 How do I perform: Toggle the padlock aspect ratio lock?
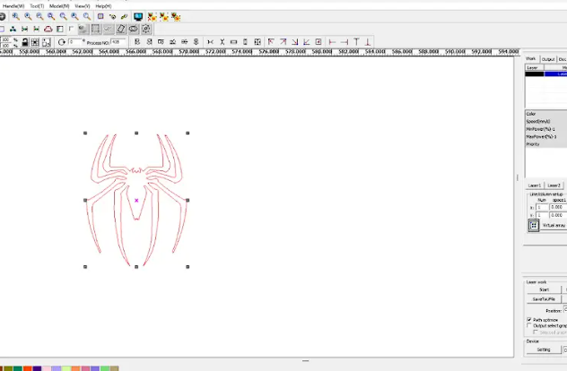25,42
